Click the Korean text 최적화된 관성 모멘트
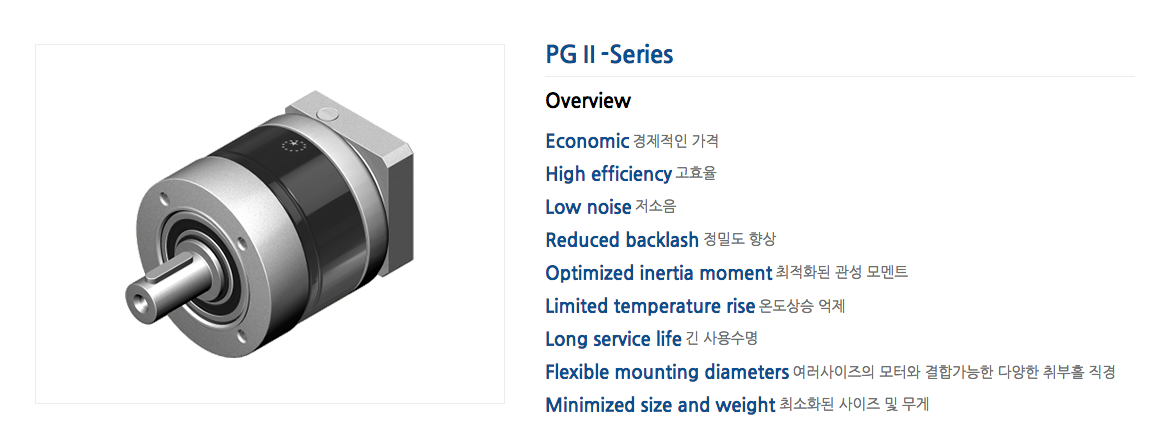1156x434 pixels. click(842, 273)
